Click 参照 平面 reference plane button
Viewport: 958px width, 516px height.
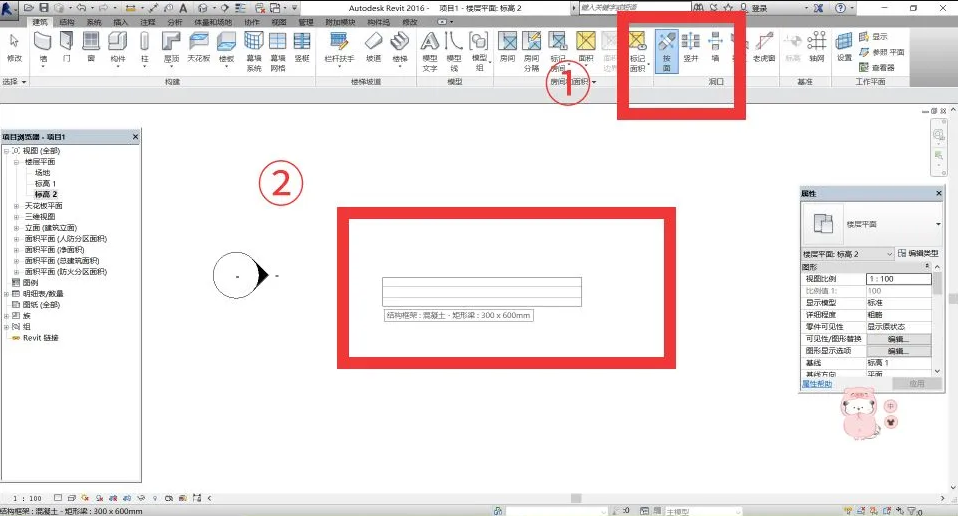[x=881, y=52]
